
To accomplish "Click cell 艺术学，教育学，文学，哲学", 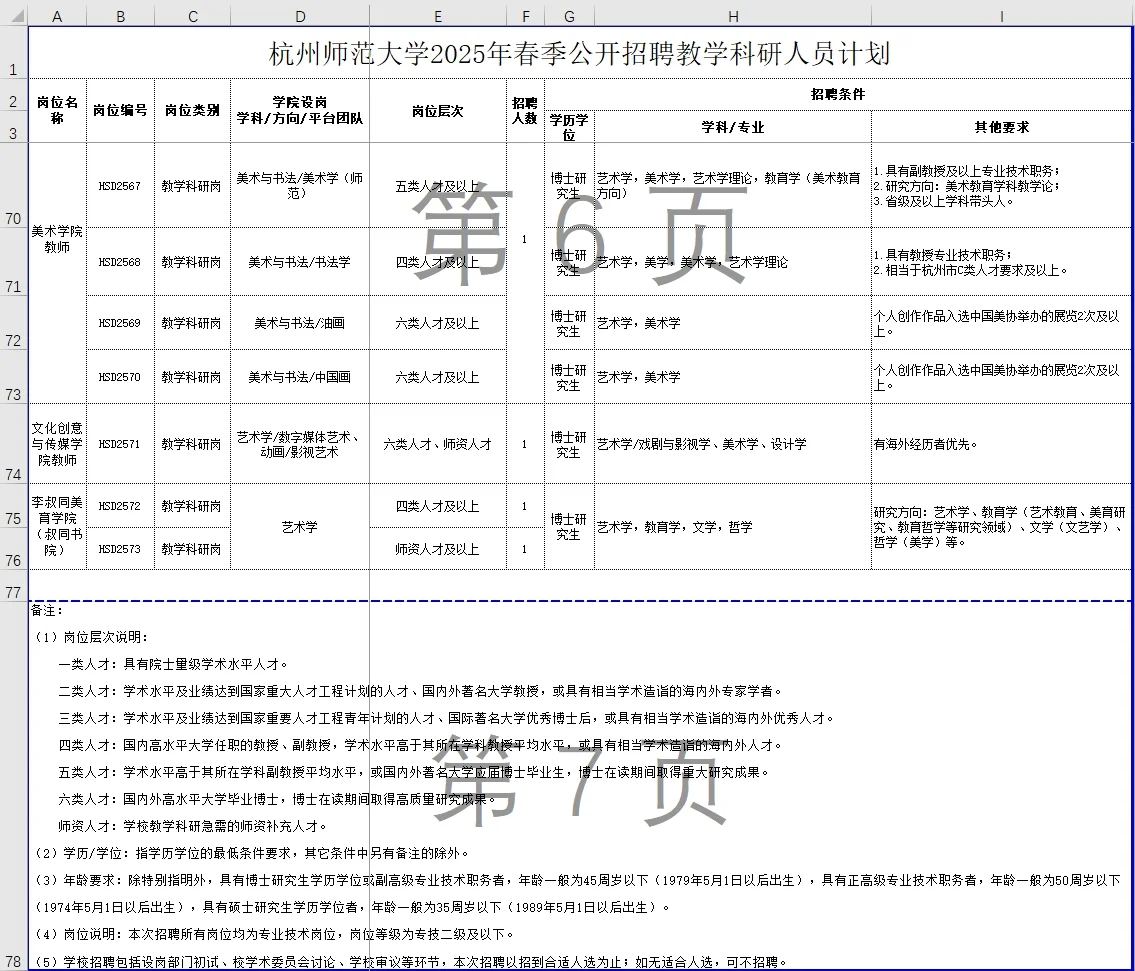I will (733, 526).
